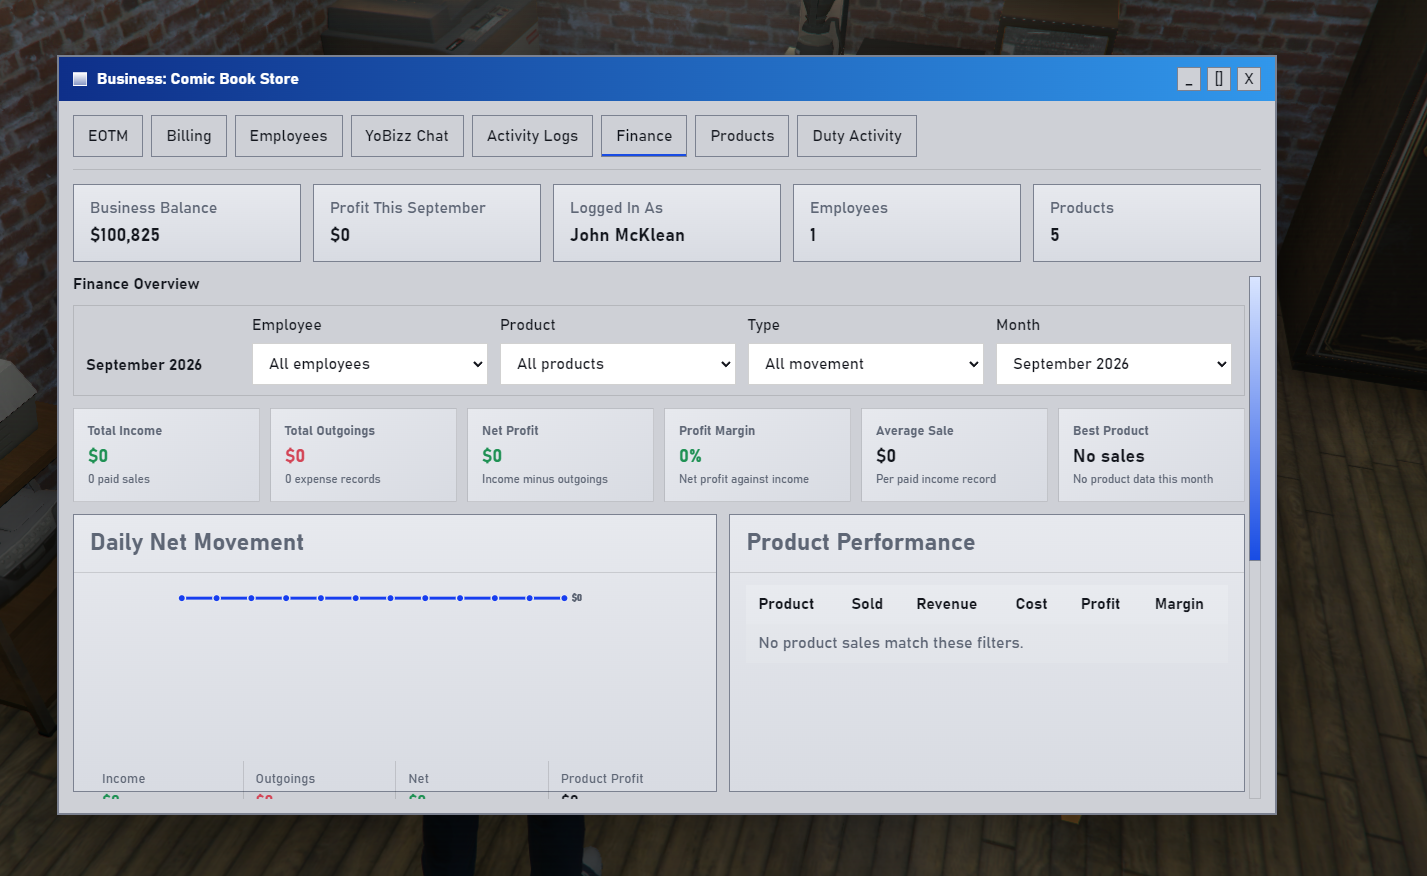
Task: Open the All movement type dropdown
Action: pos(866,364)
